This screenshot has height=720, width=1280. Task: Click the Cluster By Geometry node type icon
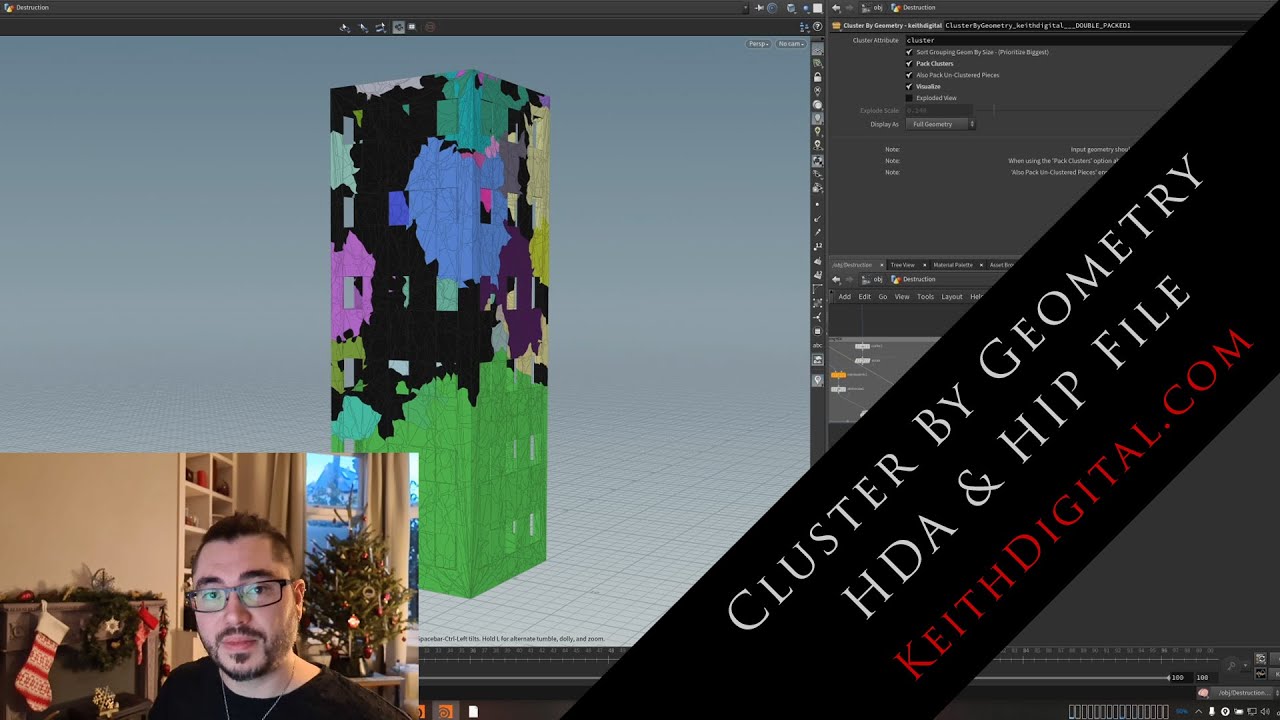pyautogui.click(x=836, y=25)
